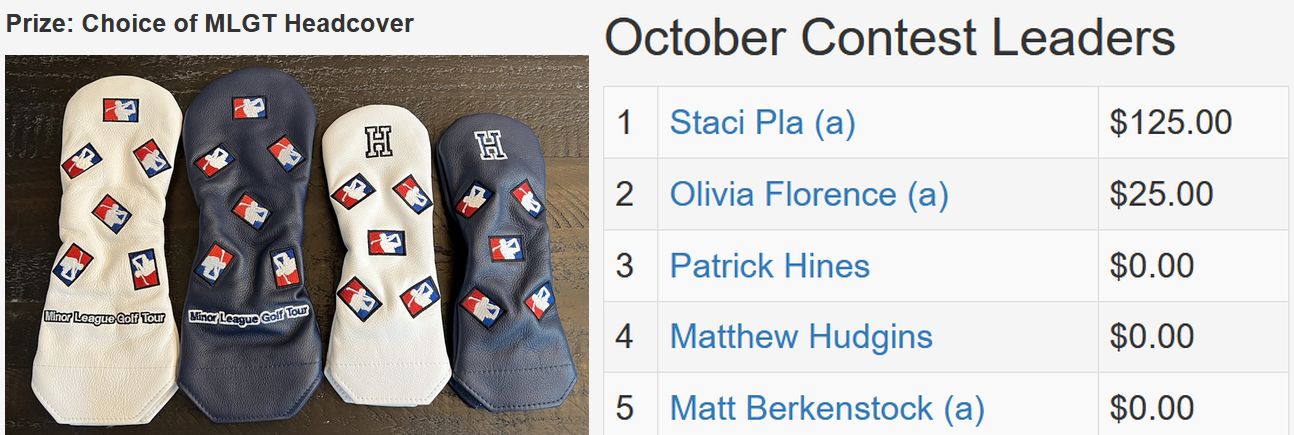Viewport: 1294px width, 435px height.
Task: Click the rank 5 cell in leaders table
Action: tap(631, 408)
